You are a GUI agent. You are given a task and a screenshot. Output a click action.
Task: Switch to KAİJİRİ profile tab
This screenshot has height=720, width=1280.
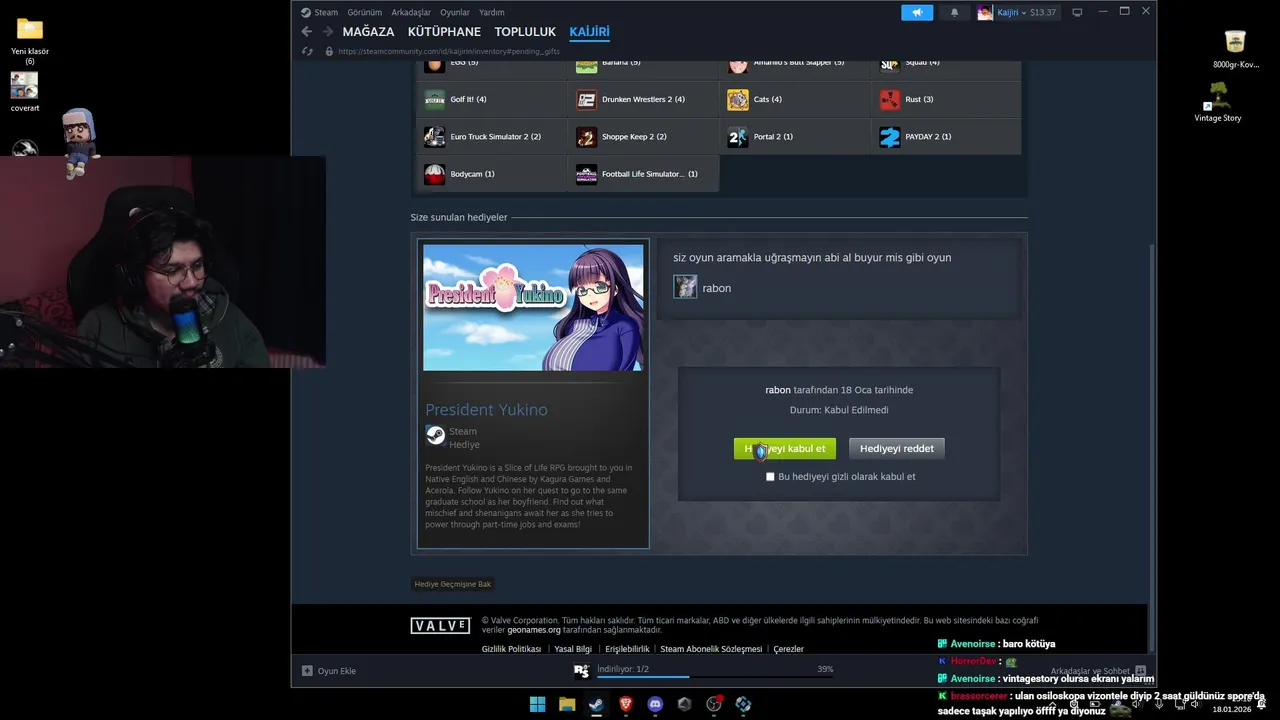point(589,32)
